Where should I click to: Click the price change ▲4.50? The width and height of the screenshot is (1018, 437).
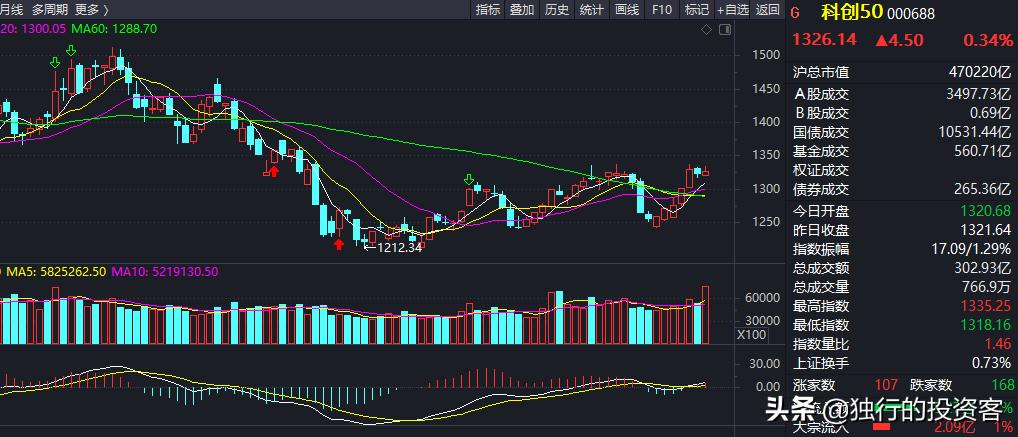tap(899, 40)
